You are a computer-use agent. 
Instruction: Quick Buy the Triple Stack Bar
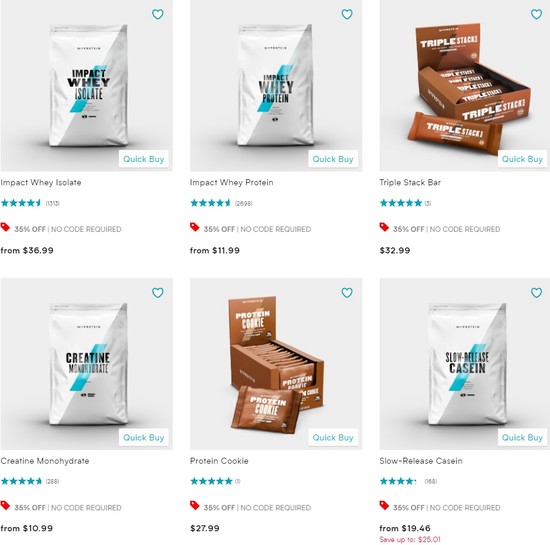(522, 159)
